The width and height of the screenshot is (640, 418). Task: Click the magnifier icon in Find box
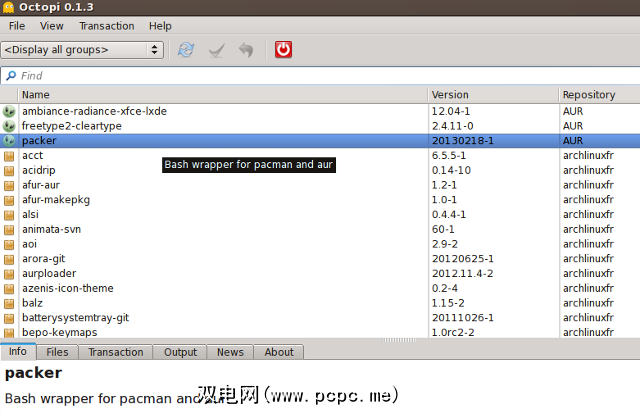(x=11, y=76)
